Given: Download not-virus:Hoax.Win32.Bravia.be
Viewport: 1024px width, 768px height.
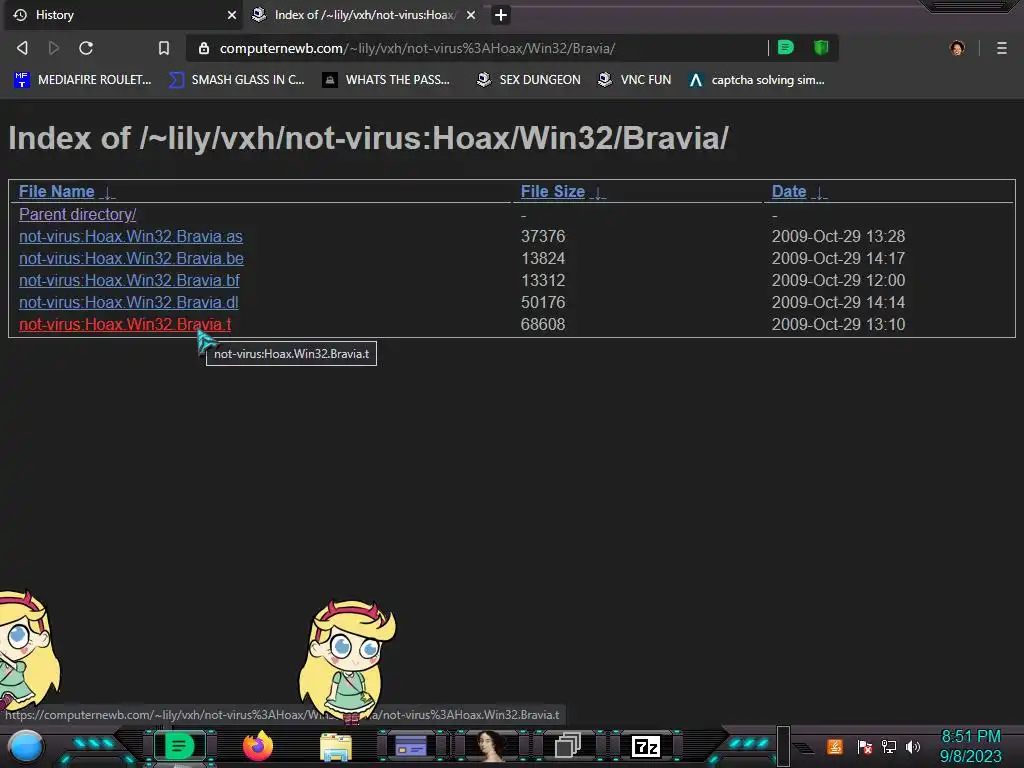Looking at the screenshot, I should click(x=131, y=258).
